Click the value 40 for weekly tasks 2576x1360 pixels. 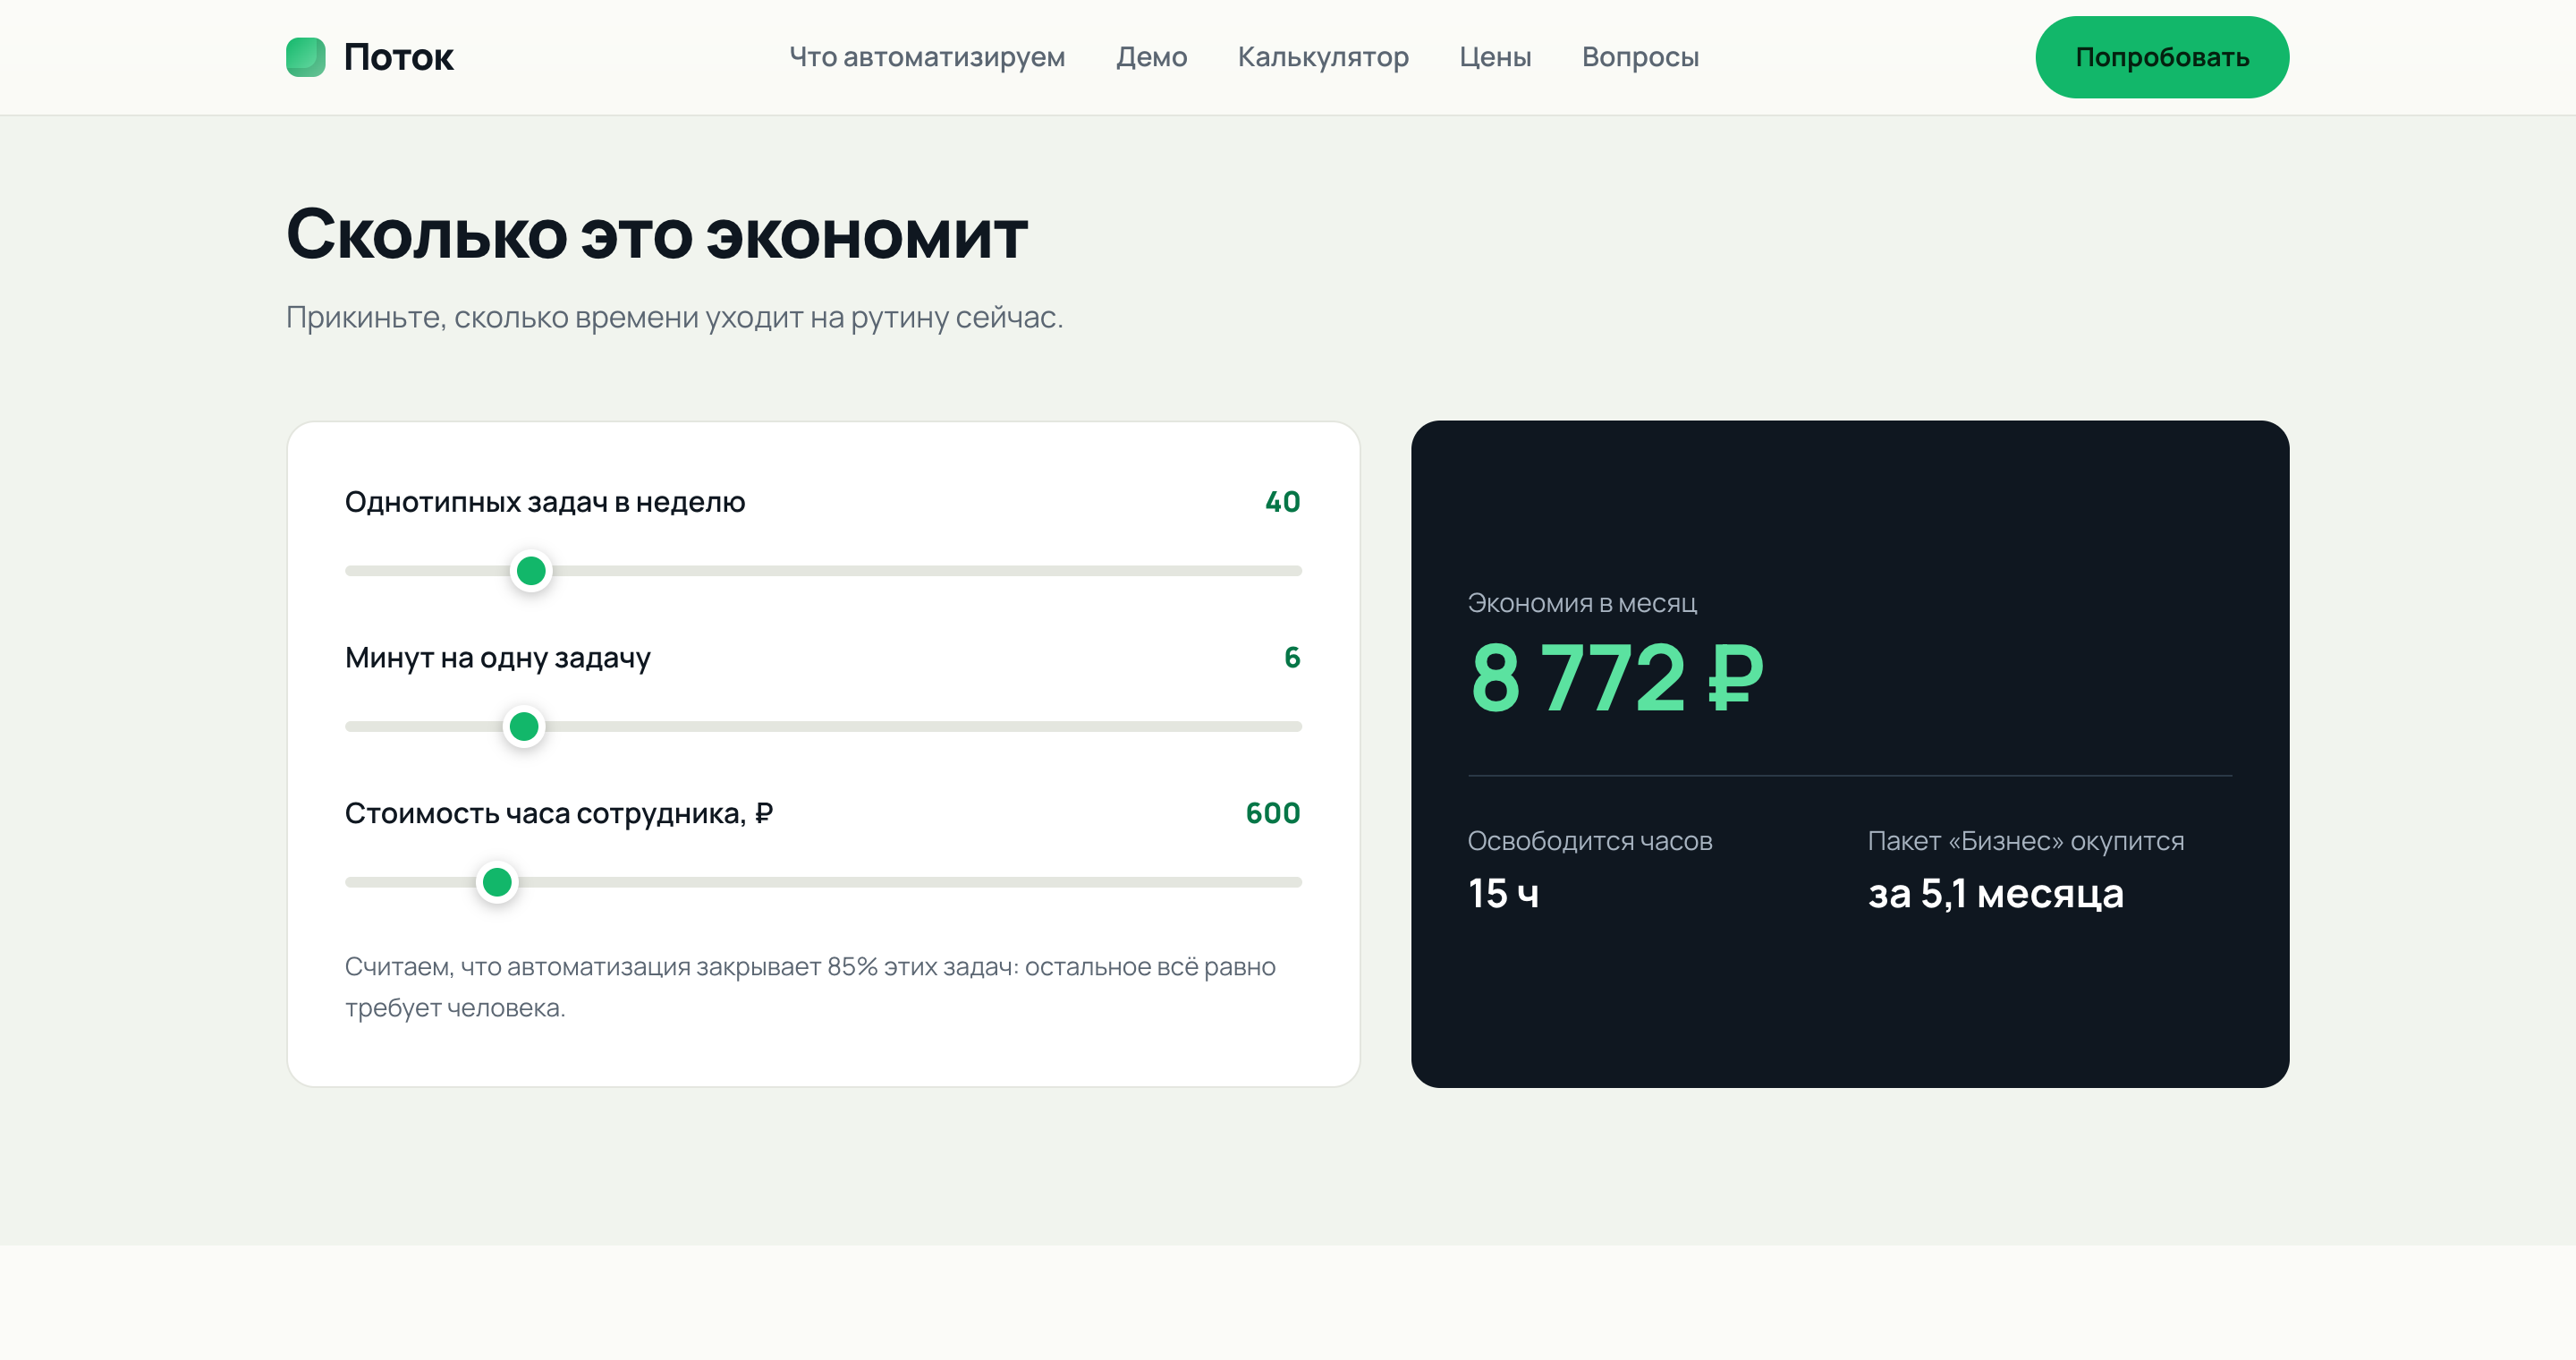(x=1282, y=502)
